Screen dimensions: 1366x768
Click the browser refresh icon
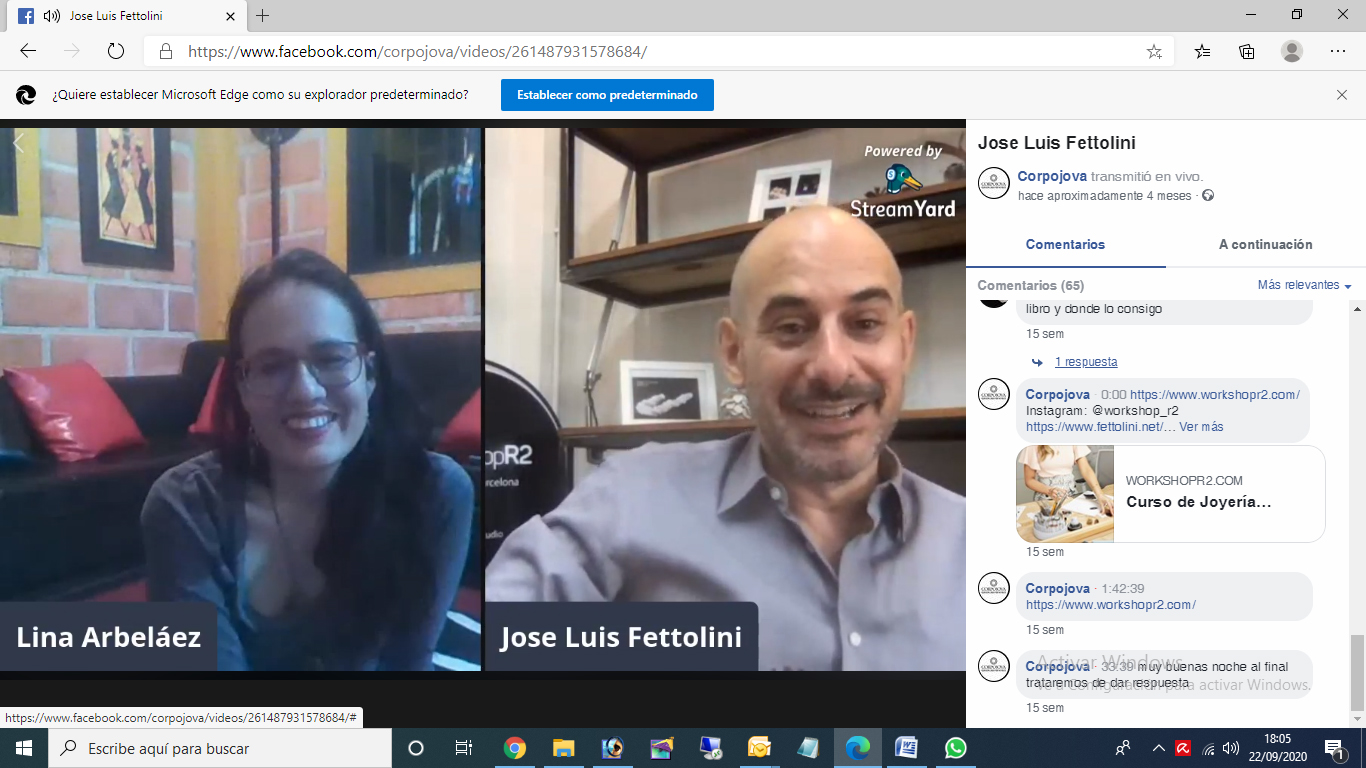point(115,51)
